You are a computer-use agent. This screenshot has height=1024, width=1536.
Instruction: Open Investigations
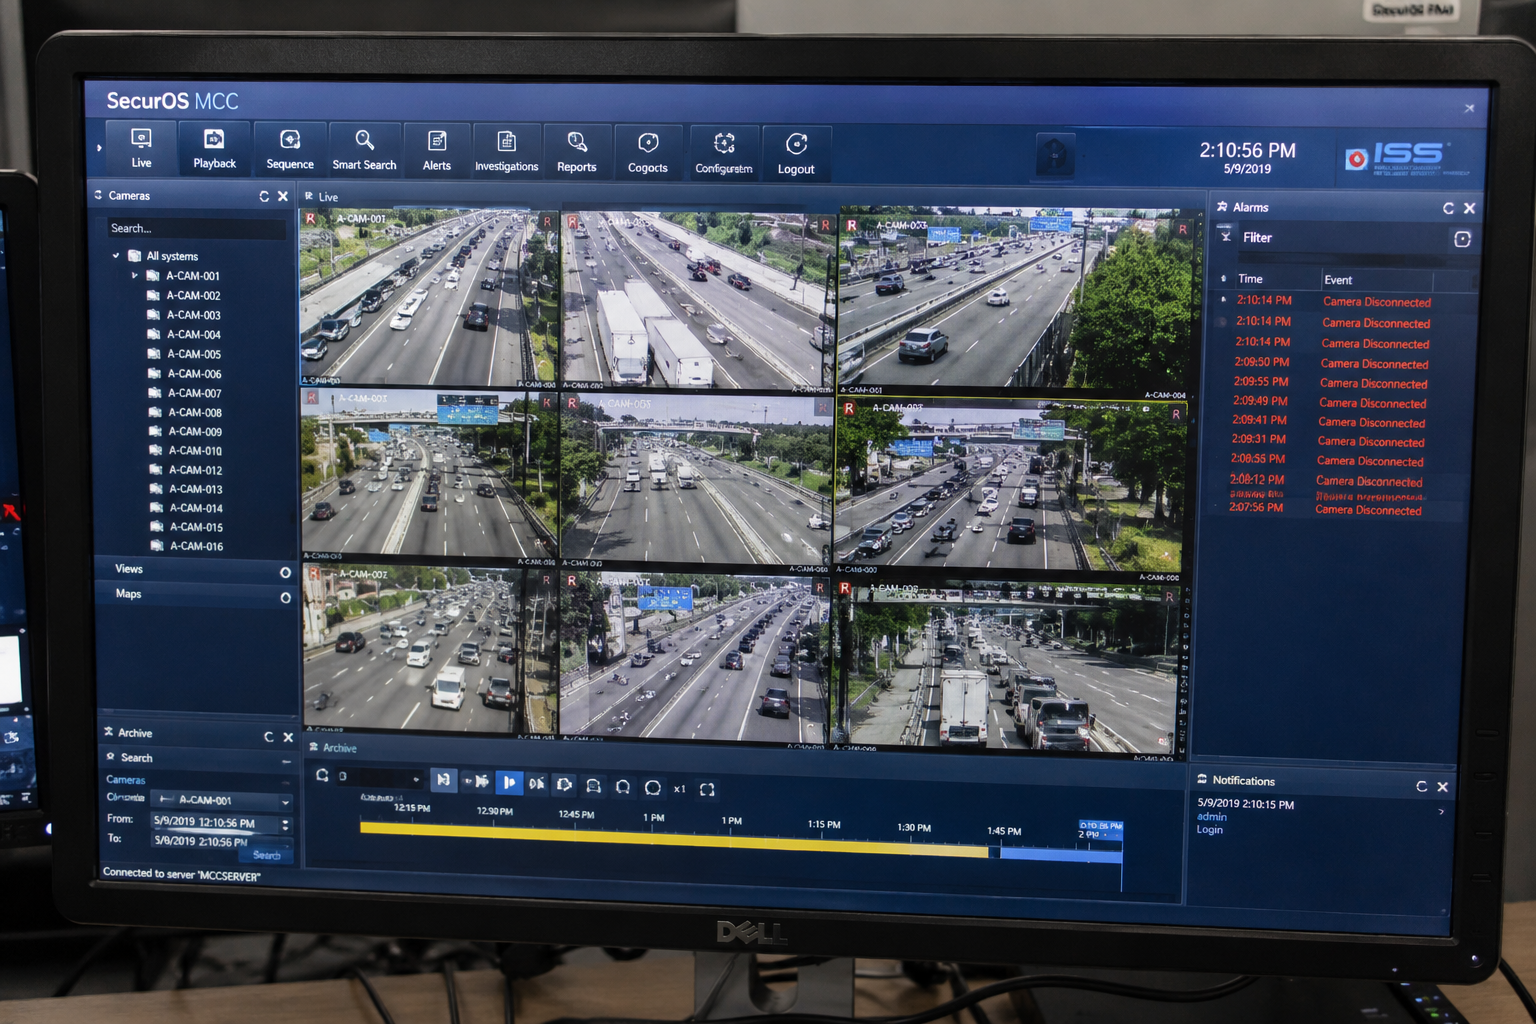507,153
